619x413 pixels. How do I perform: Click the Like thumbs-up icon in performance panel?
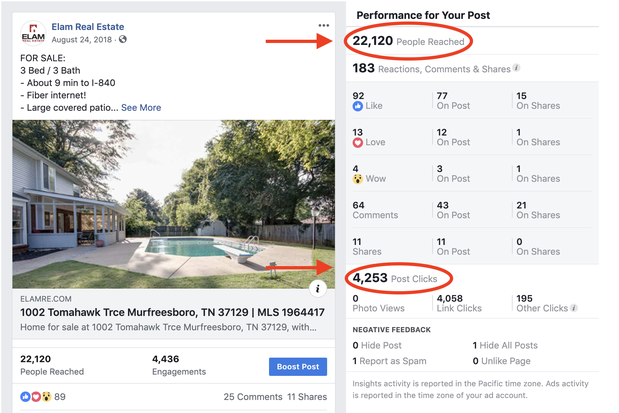tap(358, 105)
